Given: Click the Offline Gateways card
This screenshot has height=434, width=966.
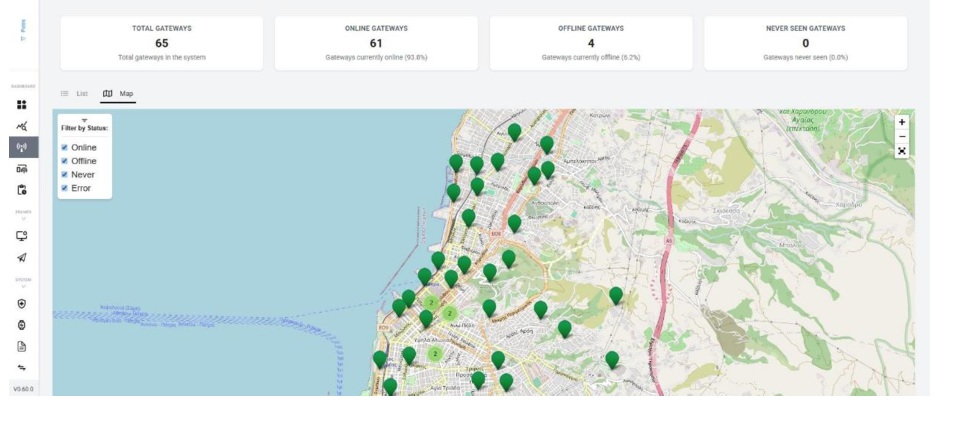Looking at the screenshot, I should (591, 43).
